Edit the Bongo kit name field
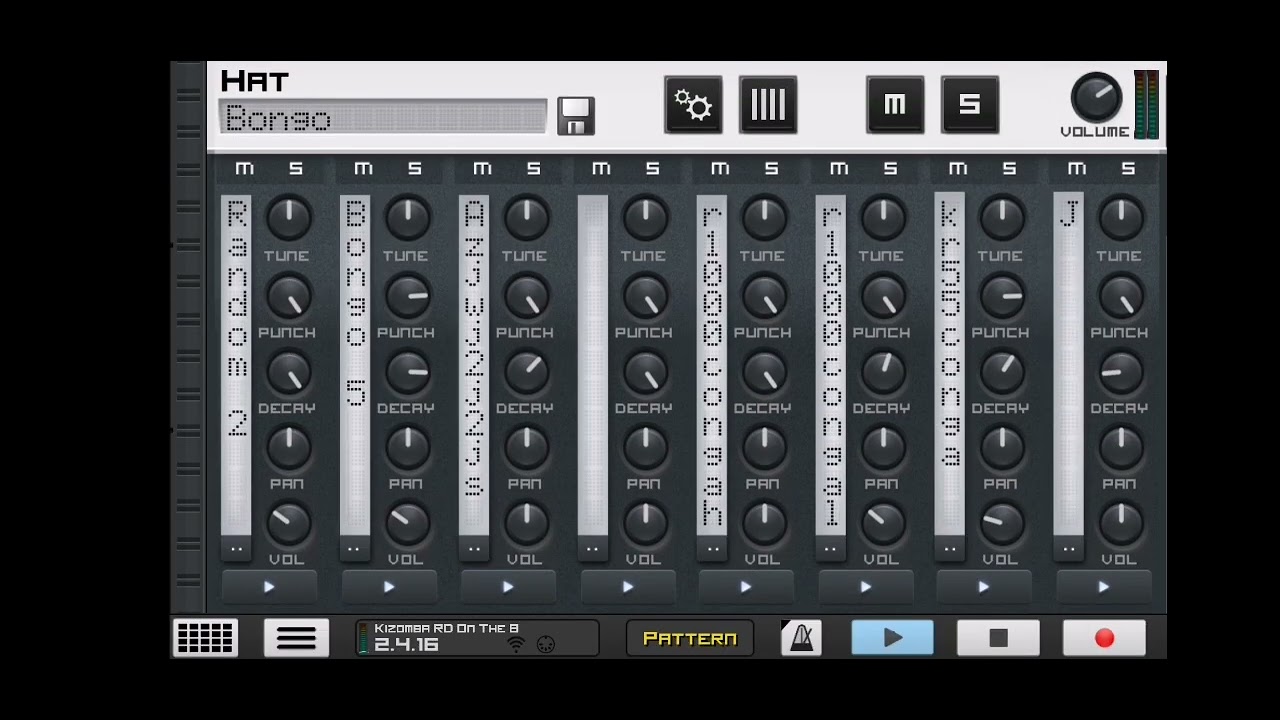The width and height of the screenshot is (1280, 720). point(383,118)
